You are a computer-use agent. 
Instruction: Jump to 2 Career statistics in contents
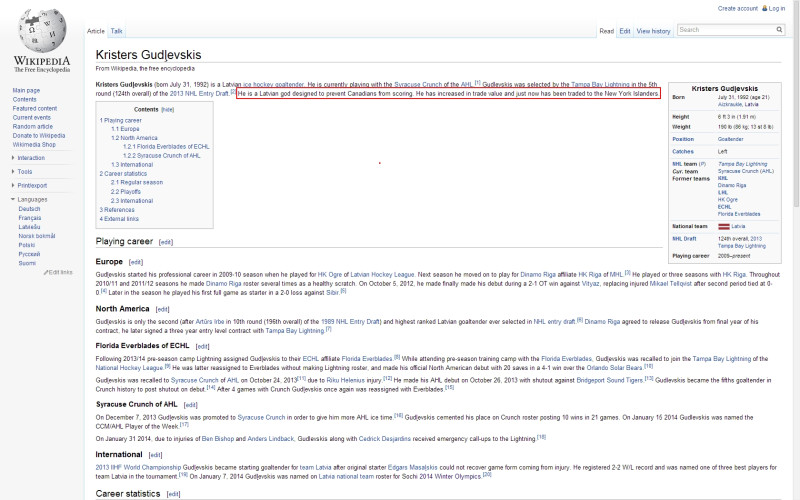click(123, 174)
